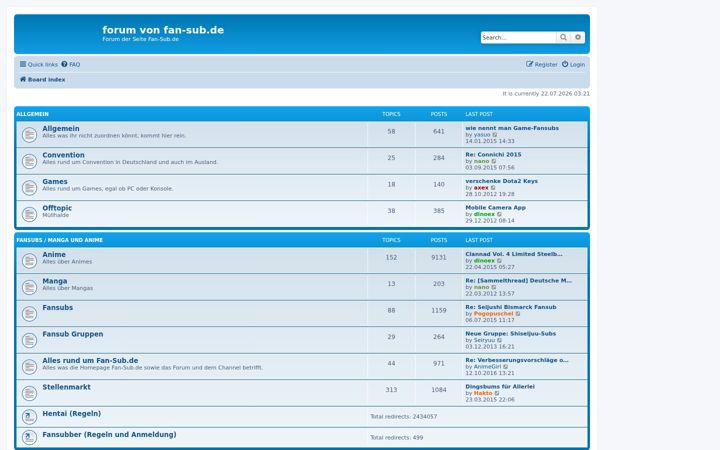Open the Manga forum
This screenshot has height=450, width=720.
point(55,281)
